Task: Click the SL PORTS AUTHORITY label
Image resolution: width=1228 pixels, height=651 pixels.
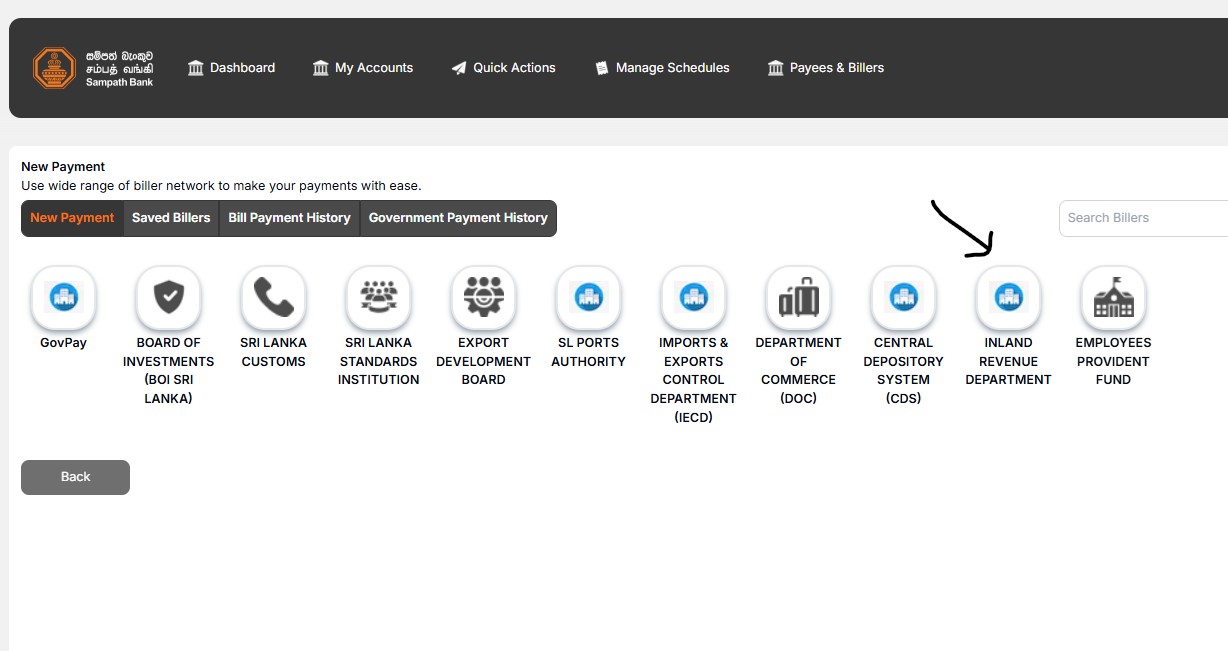Action: tap(589, 352)
